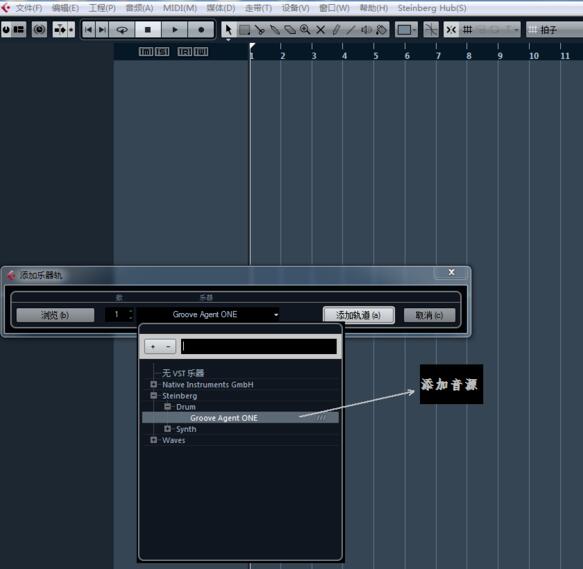Select the Object Selection arrow tool
The width and height of the screenshot is (583, 569).
[229, 30]
